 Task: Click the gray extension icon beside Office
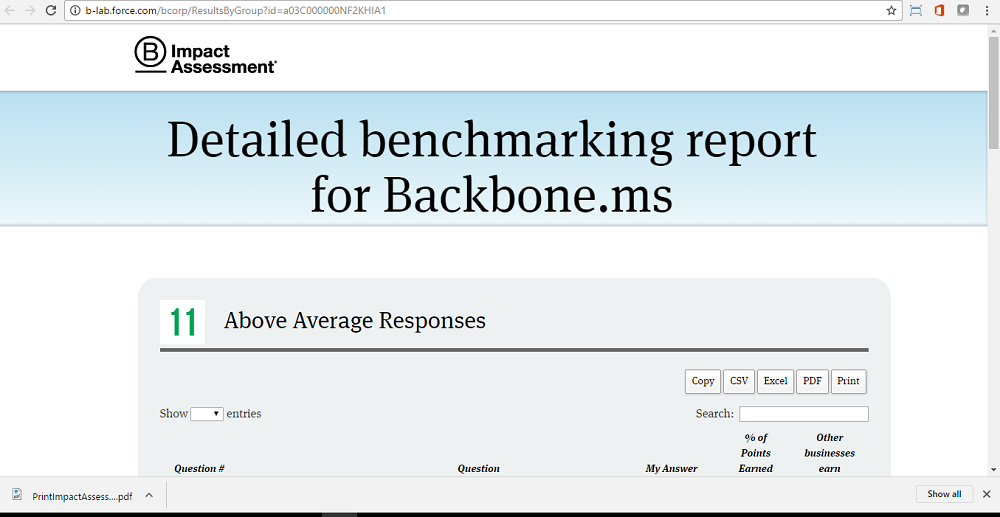pyautogui.click(x=963, y=11)
